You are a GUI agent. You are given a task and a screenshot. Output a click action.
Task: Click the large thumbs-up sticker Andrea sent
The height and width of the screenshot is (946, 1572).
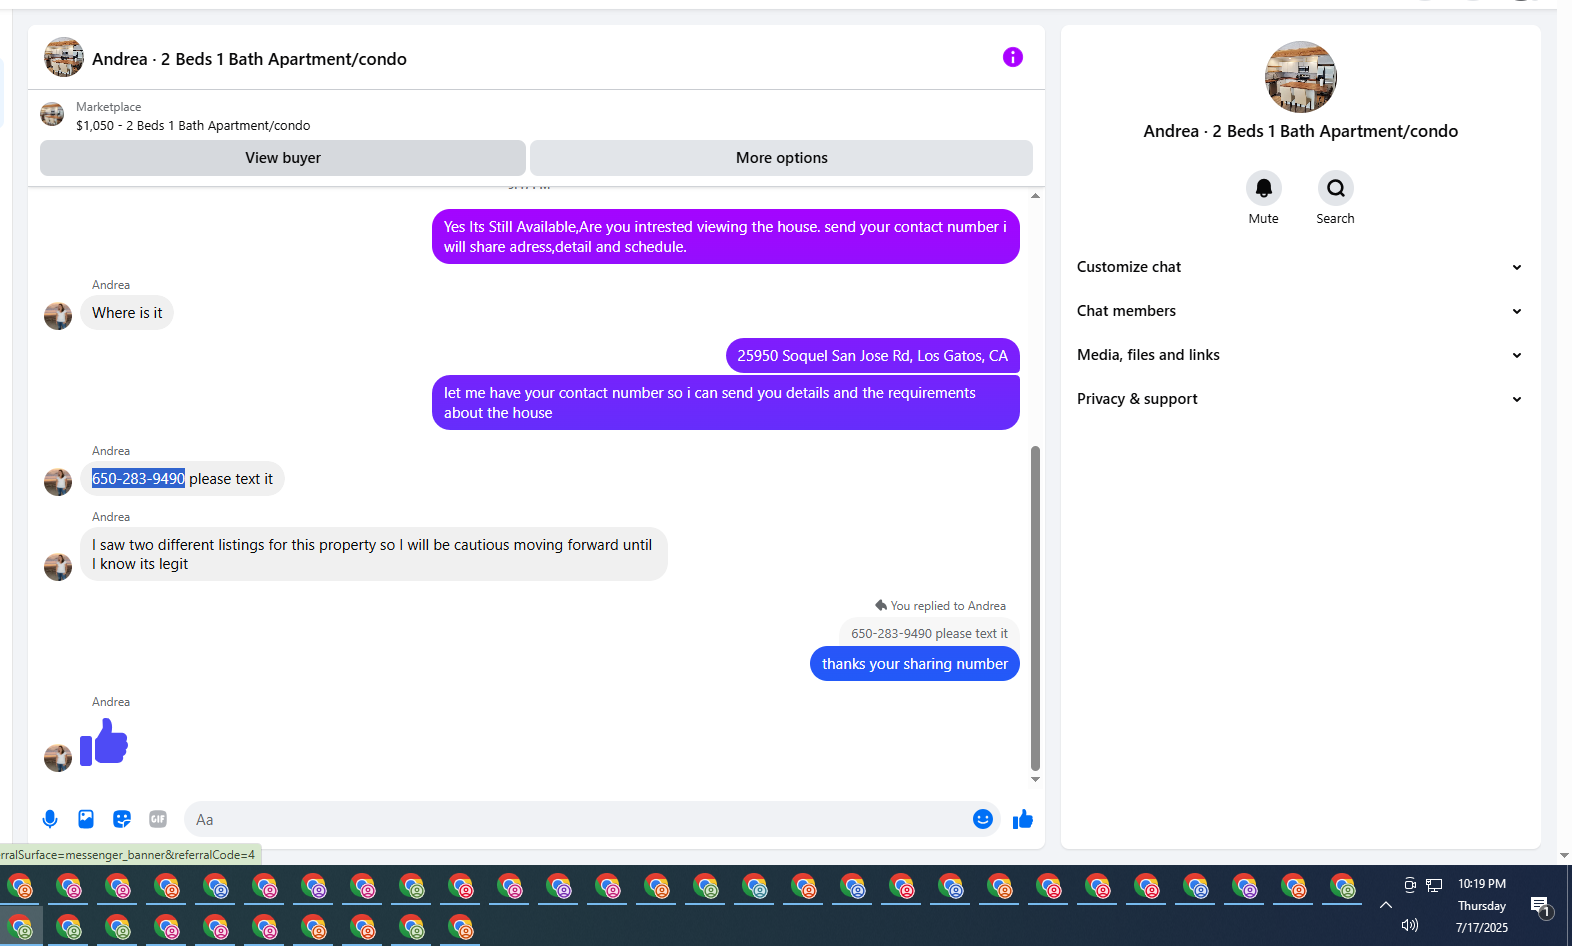pos(104,742)
